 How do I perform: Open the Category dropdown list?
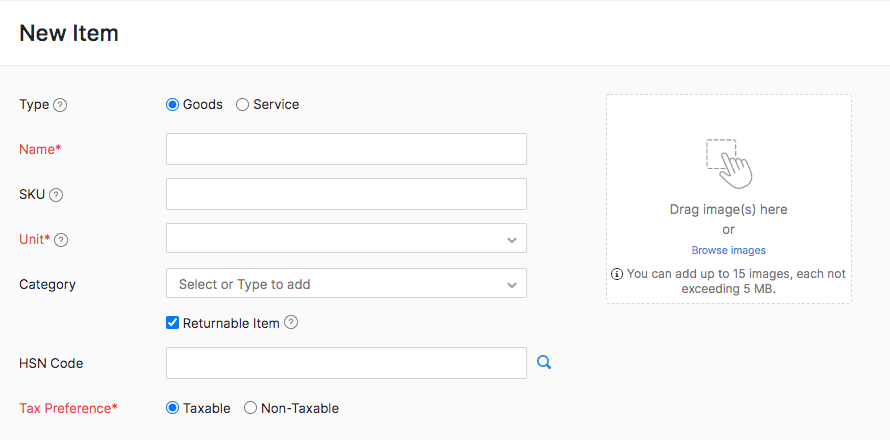345,284
